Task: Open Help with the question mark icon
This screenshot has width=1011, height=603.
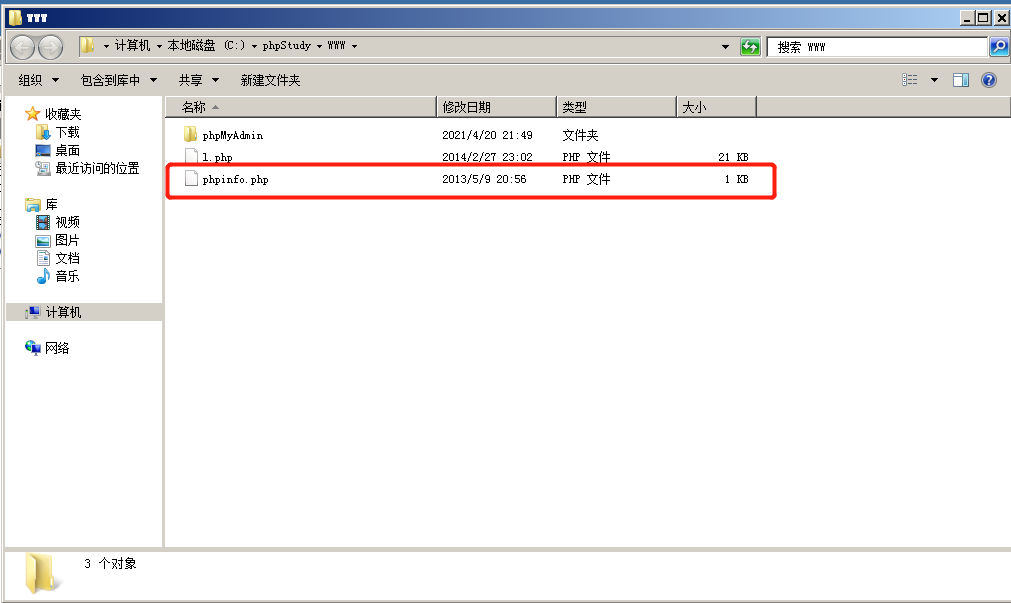Action: (x=988, y=80)
